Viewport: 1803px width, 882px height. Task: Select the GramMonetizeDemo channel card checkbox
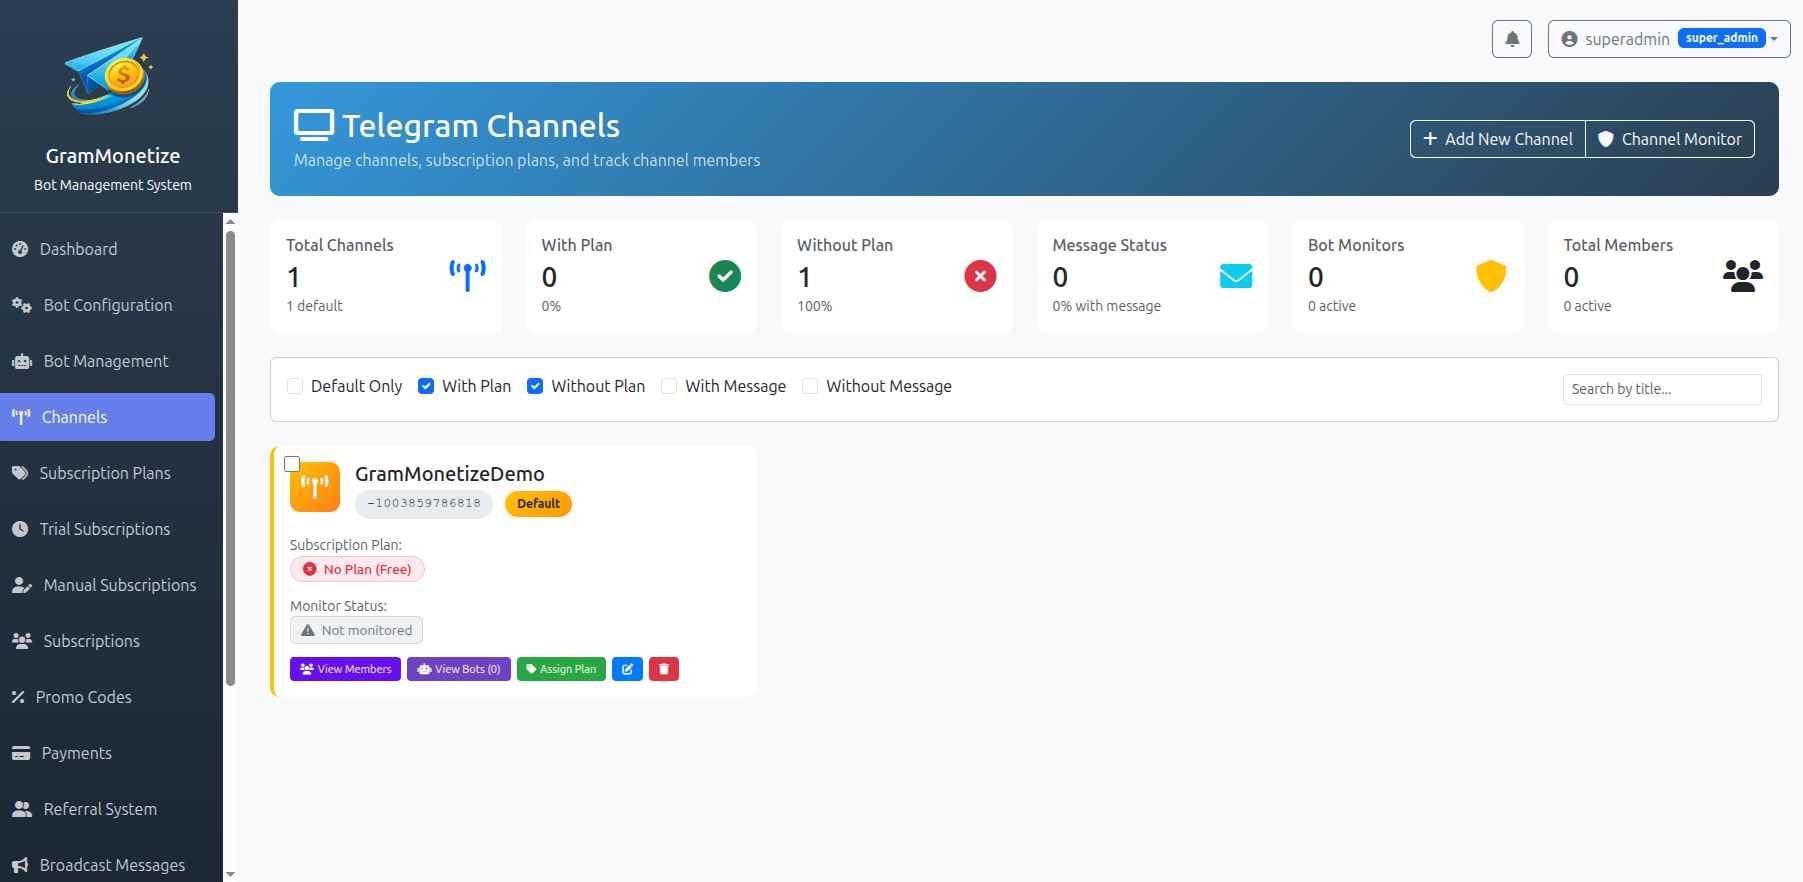point(292,464)
